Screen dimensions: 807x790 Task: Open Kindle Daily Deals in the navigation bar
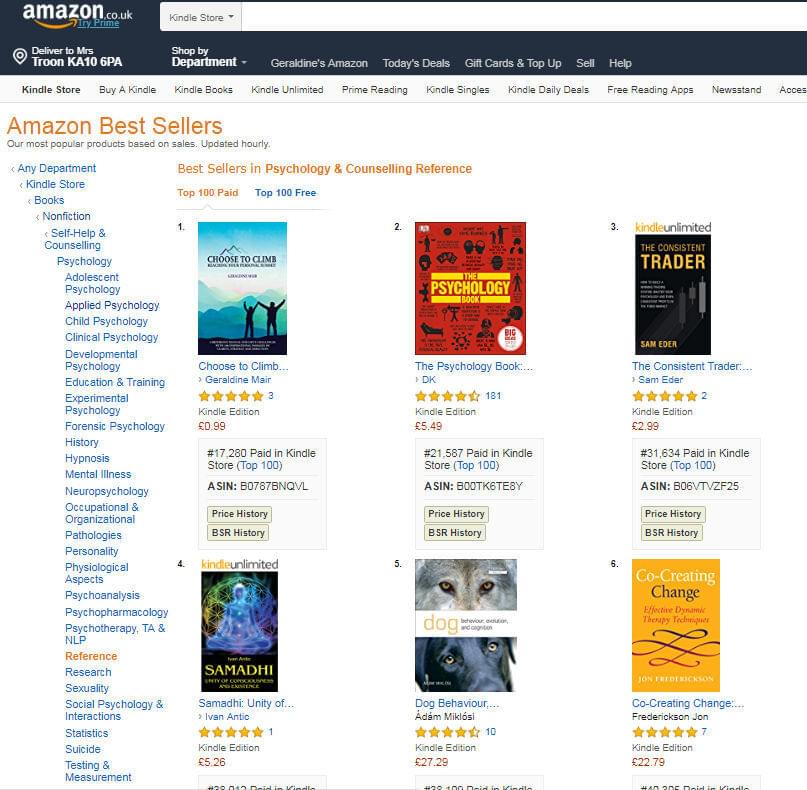(x=548, y=90)
